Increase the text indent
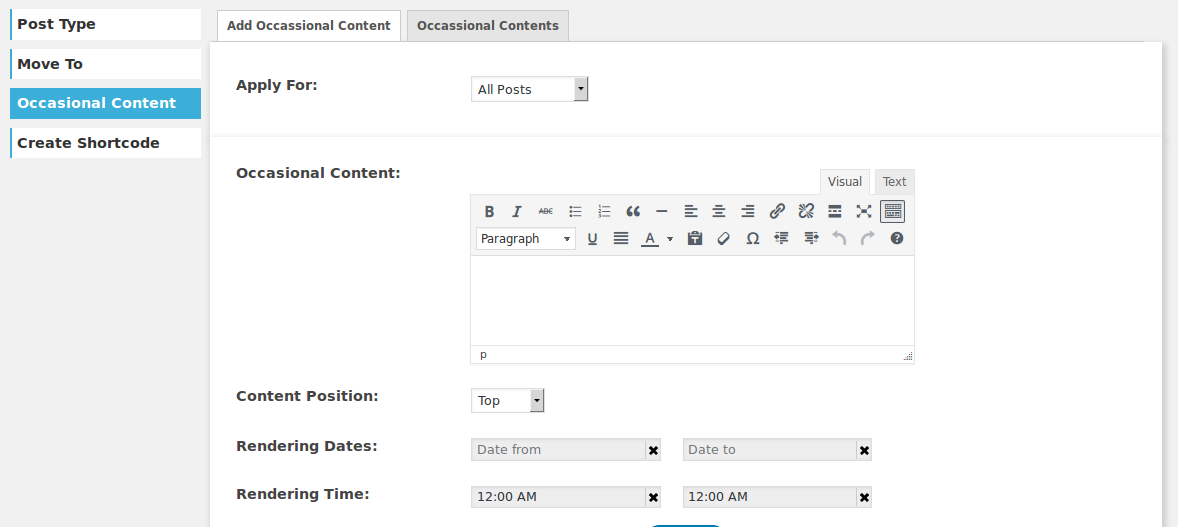 811,238
